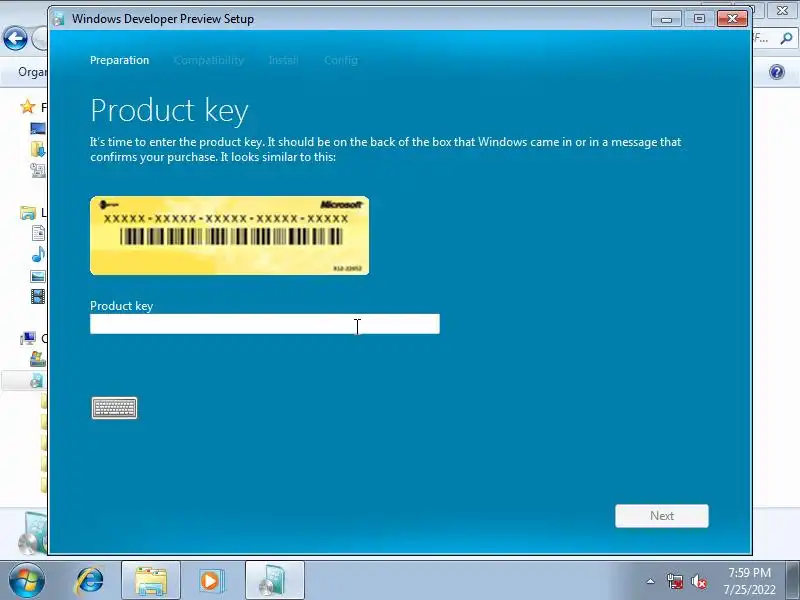The width and height of the screenshot is (800, 600).
Task: Click the Computer icon in Explorer sidebar
Action: tap(28, 338)
